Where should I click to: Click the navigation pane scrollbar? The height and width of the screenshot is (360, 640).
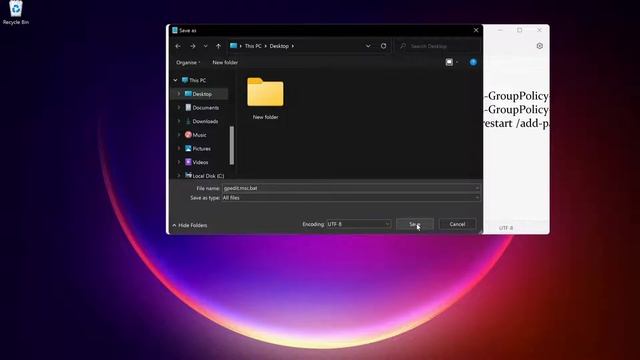pos(232,145)
